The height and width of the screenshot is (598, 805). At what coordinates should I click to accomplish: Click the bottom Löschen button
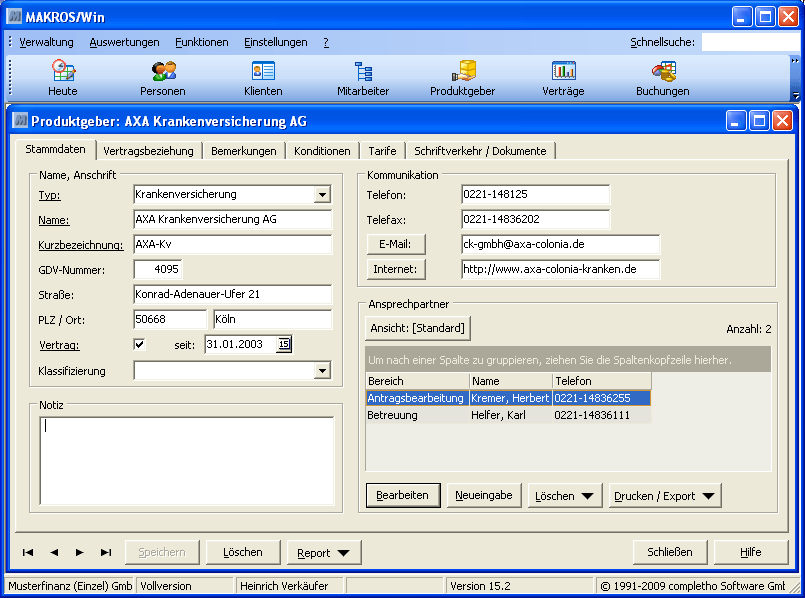point(243,552)
